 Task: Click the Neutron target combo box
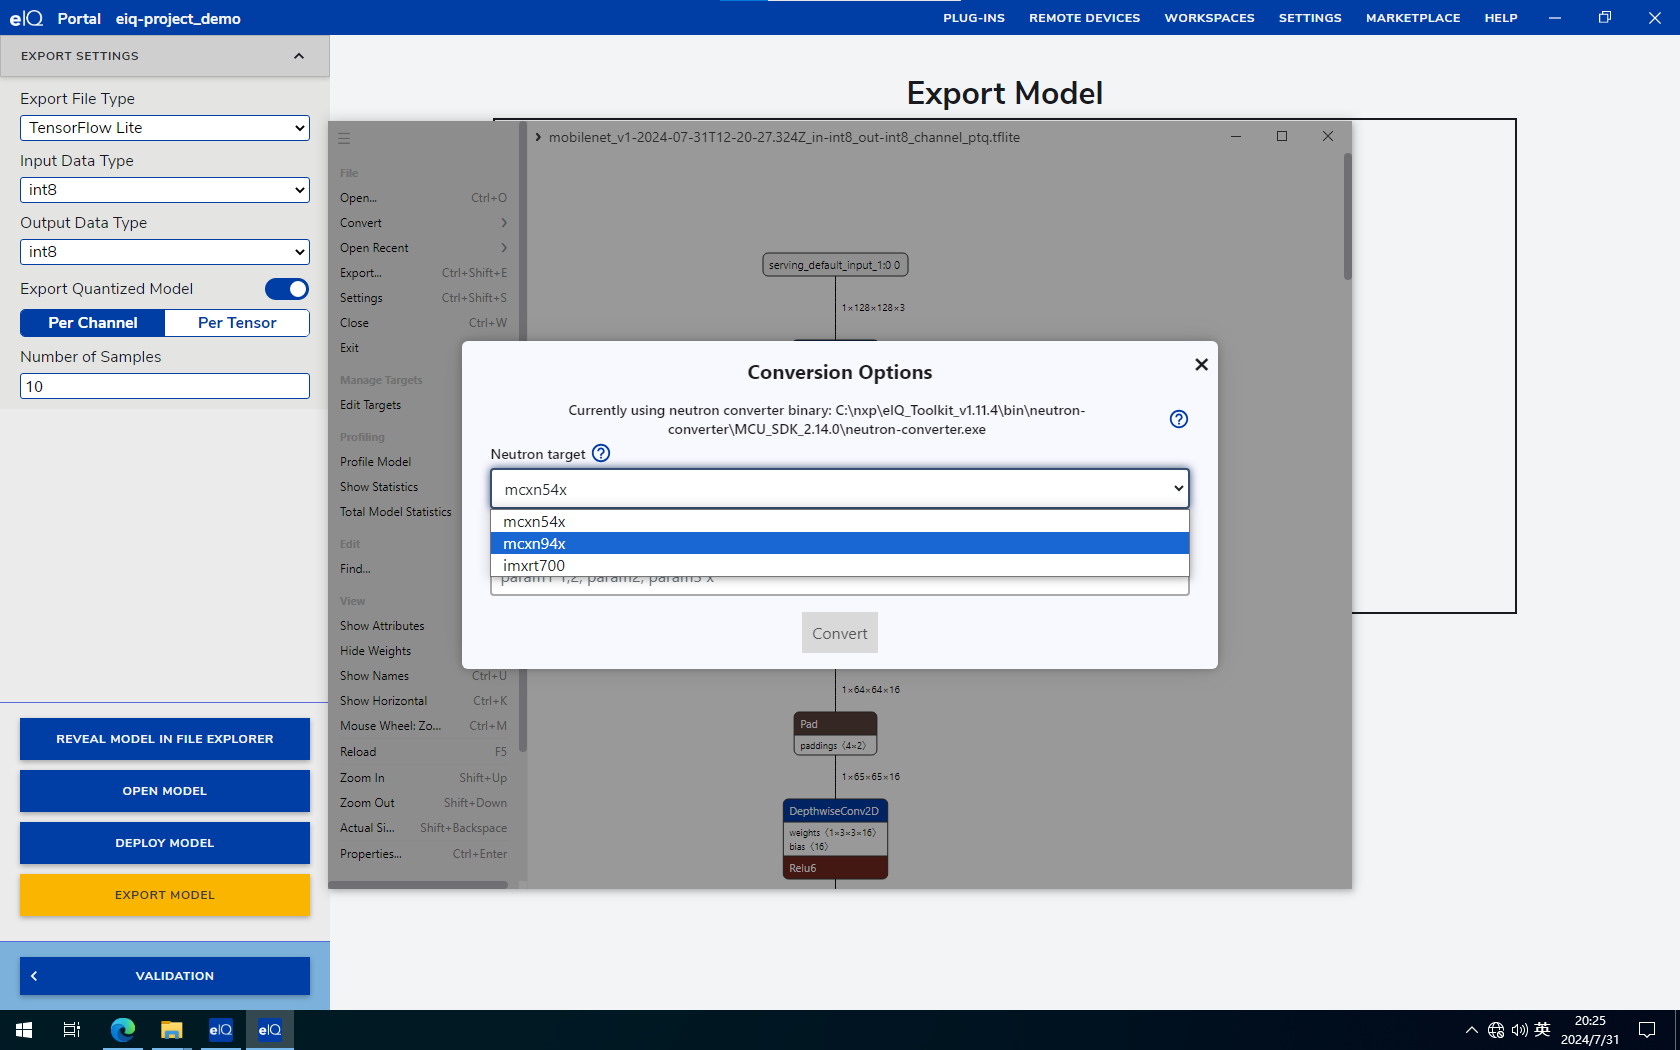click(840, 489)
